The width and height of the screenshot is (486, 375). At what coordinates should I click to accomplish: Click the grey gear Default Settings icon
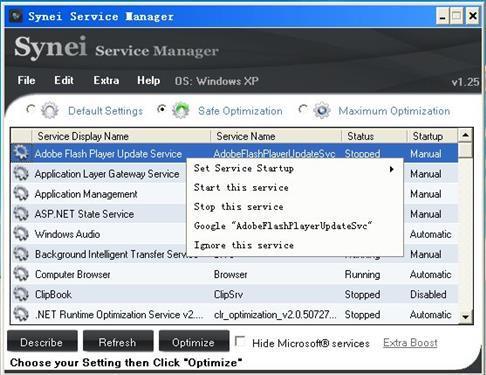[x=50, y=110]
